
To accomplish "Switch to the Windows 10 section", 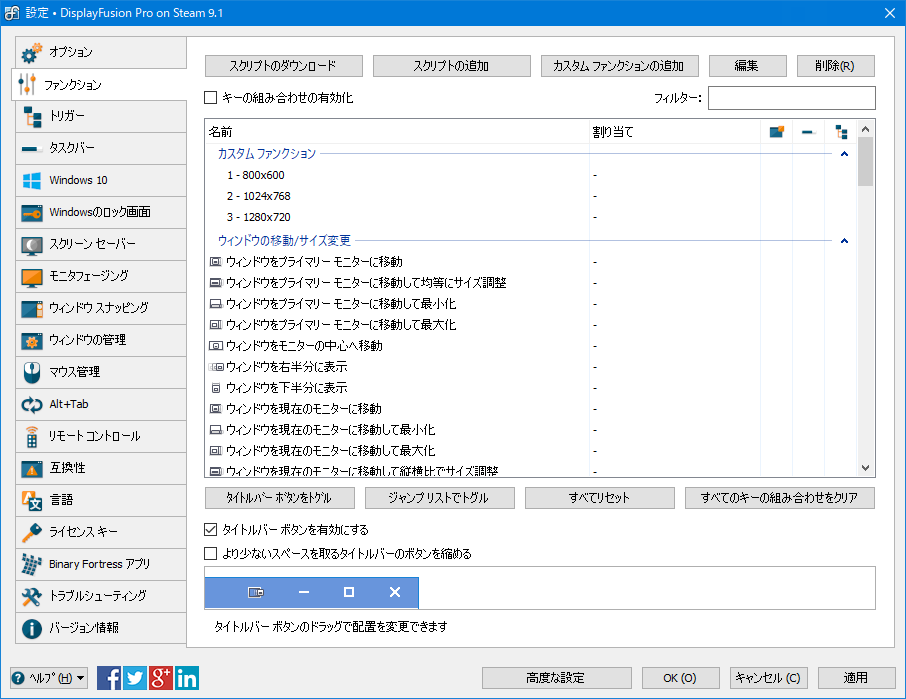I will pyautogui.click(x=30, y=180).
